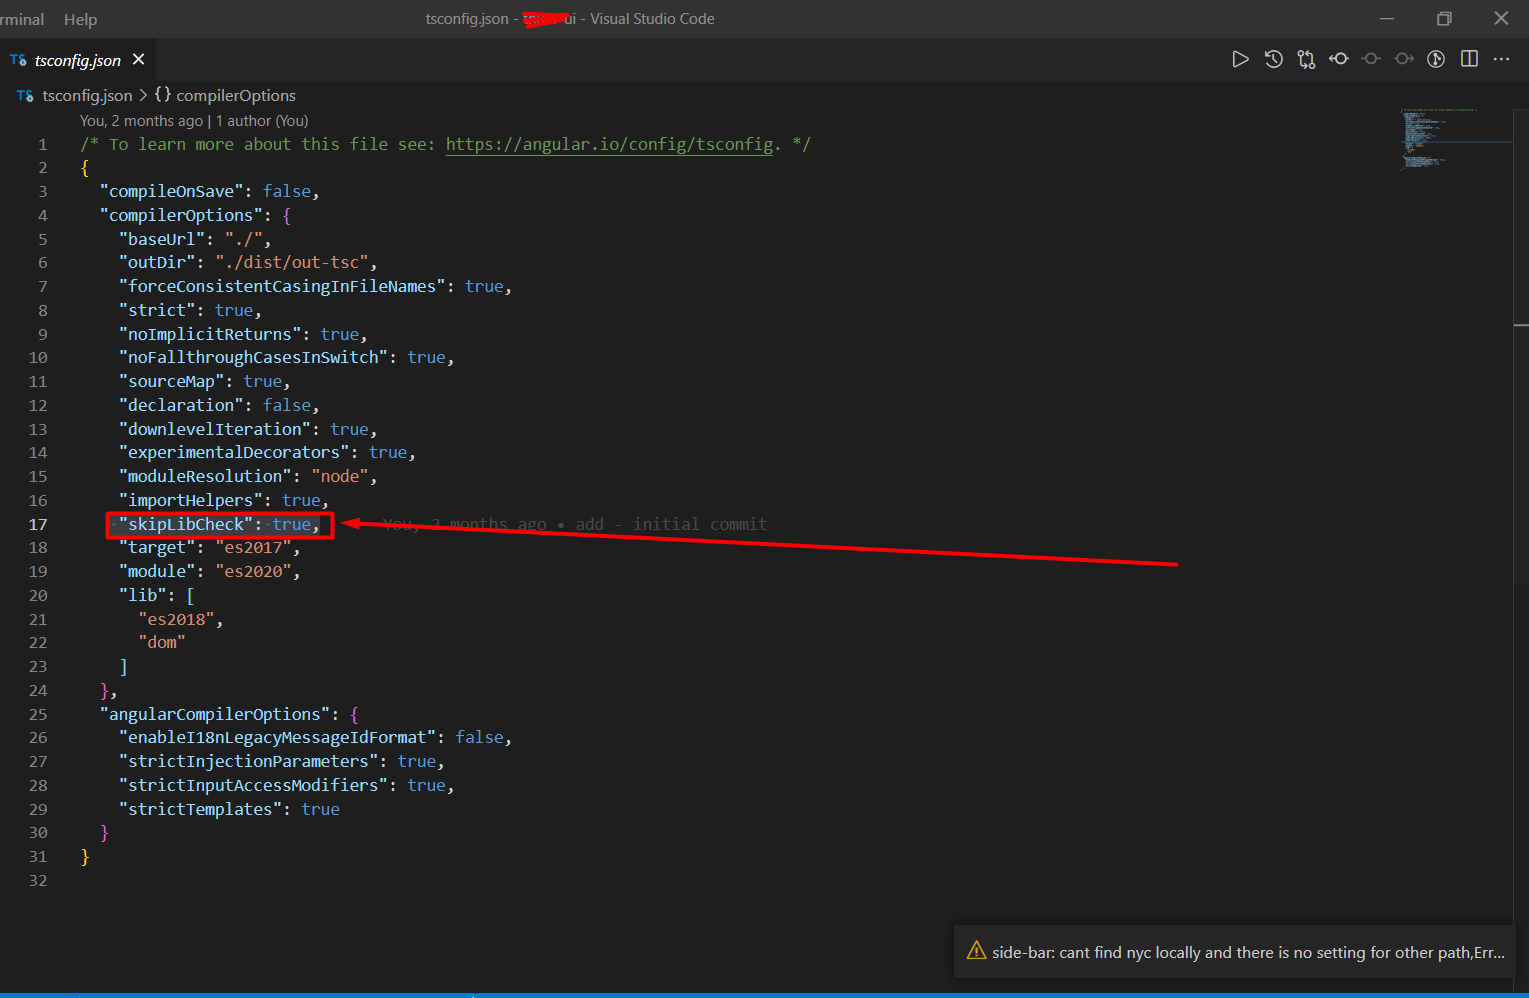Restore down the VS Code window
This screenshot has height=998, width=1529.
(1444, 18)
